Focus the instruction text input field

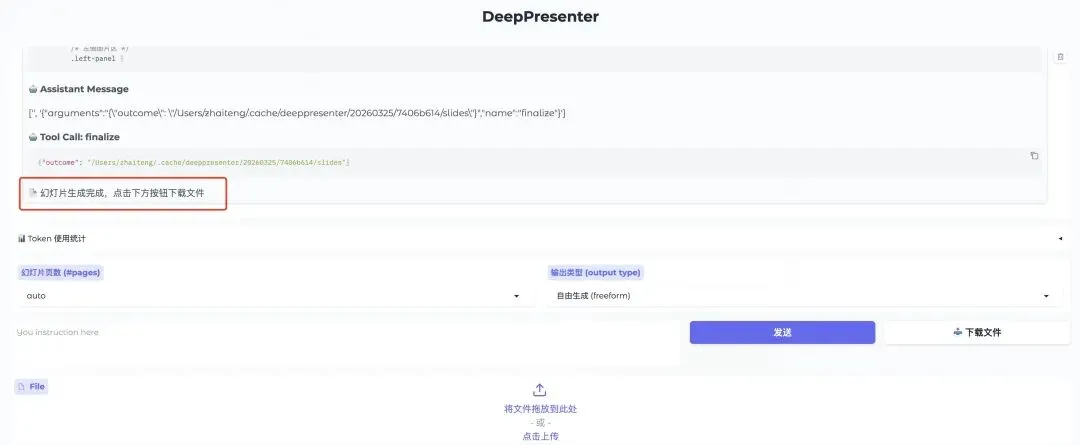(x=346, y=343)
